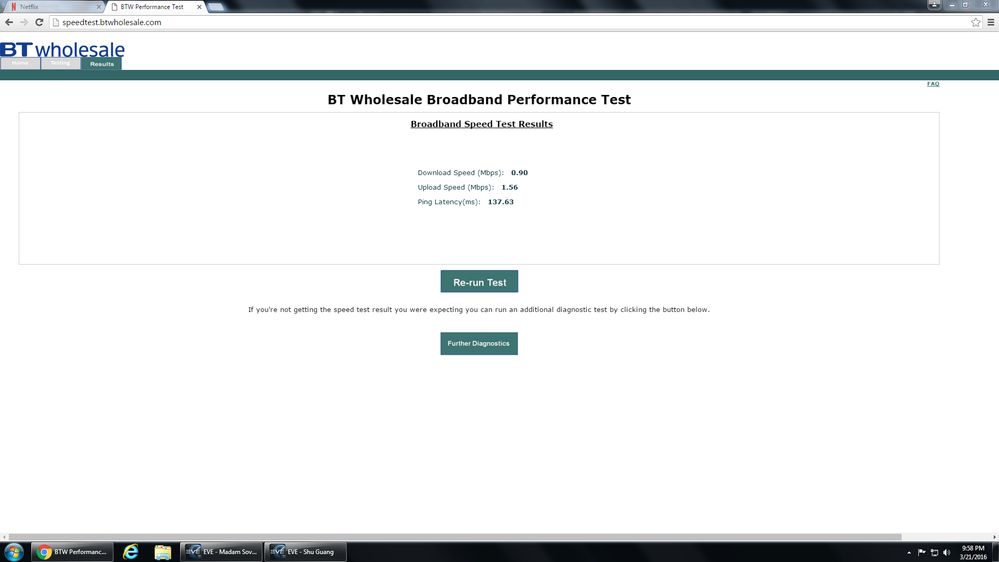Go back with the browser back arrow
The image size is (999, 562).
(9, 22)
